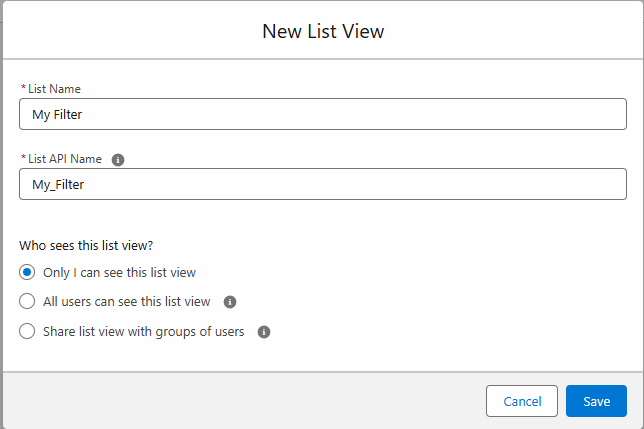Click the List API Name label text

(x=66, y=159)
